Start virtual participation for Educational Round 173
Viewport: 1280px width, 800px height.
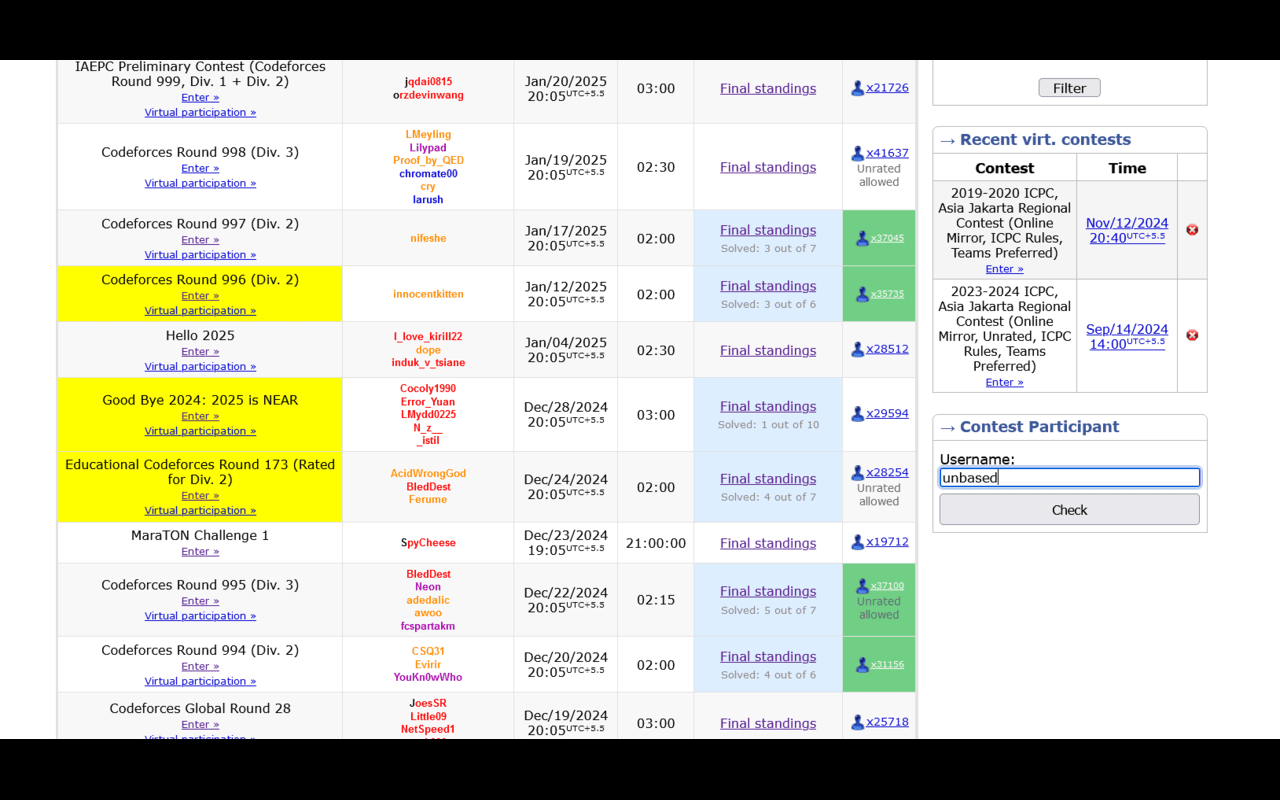[x=200, y=511]
